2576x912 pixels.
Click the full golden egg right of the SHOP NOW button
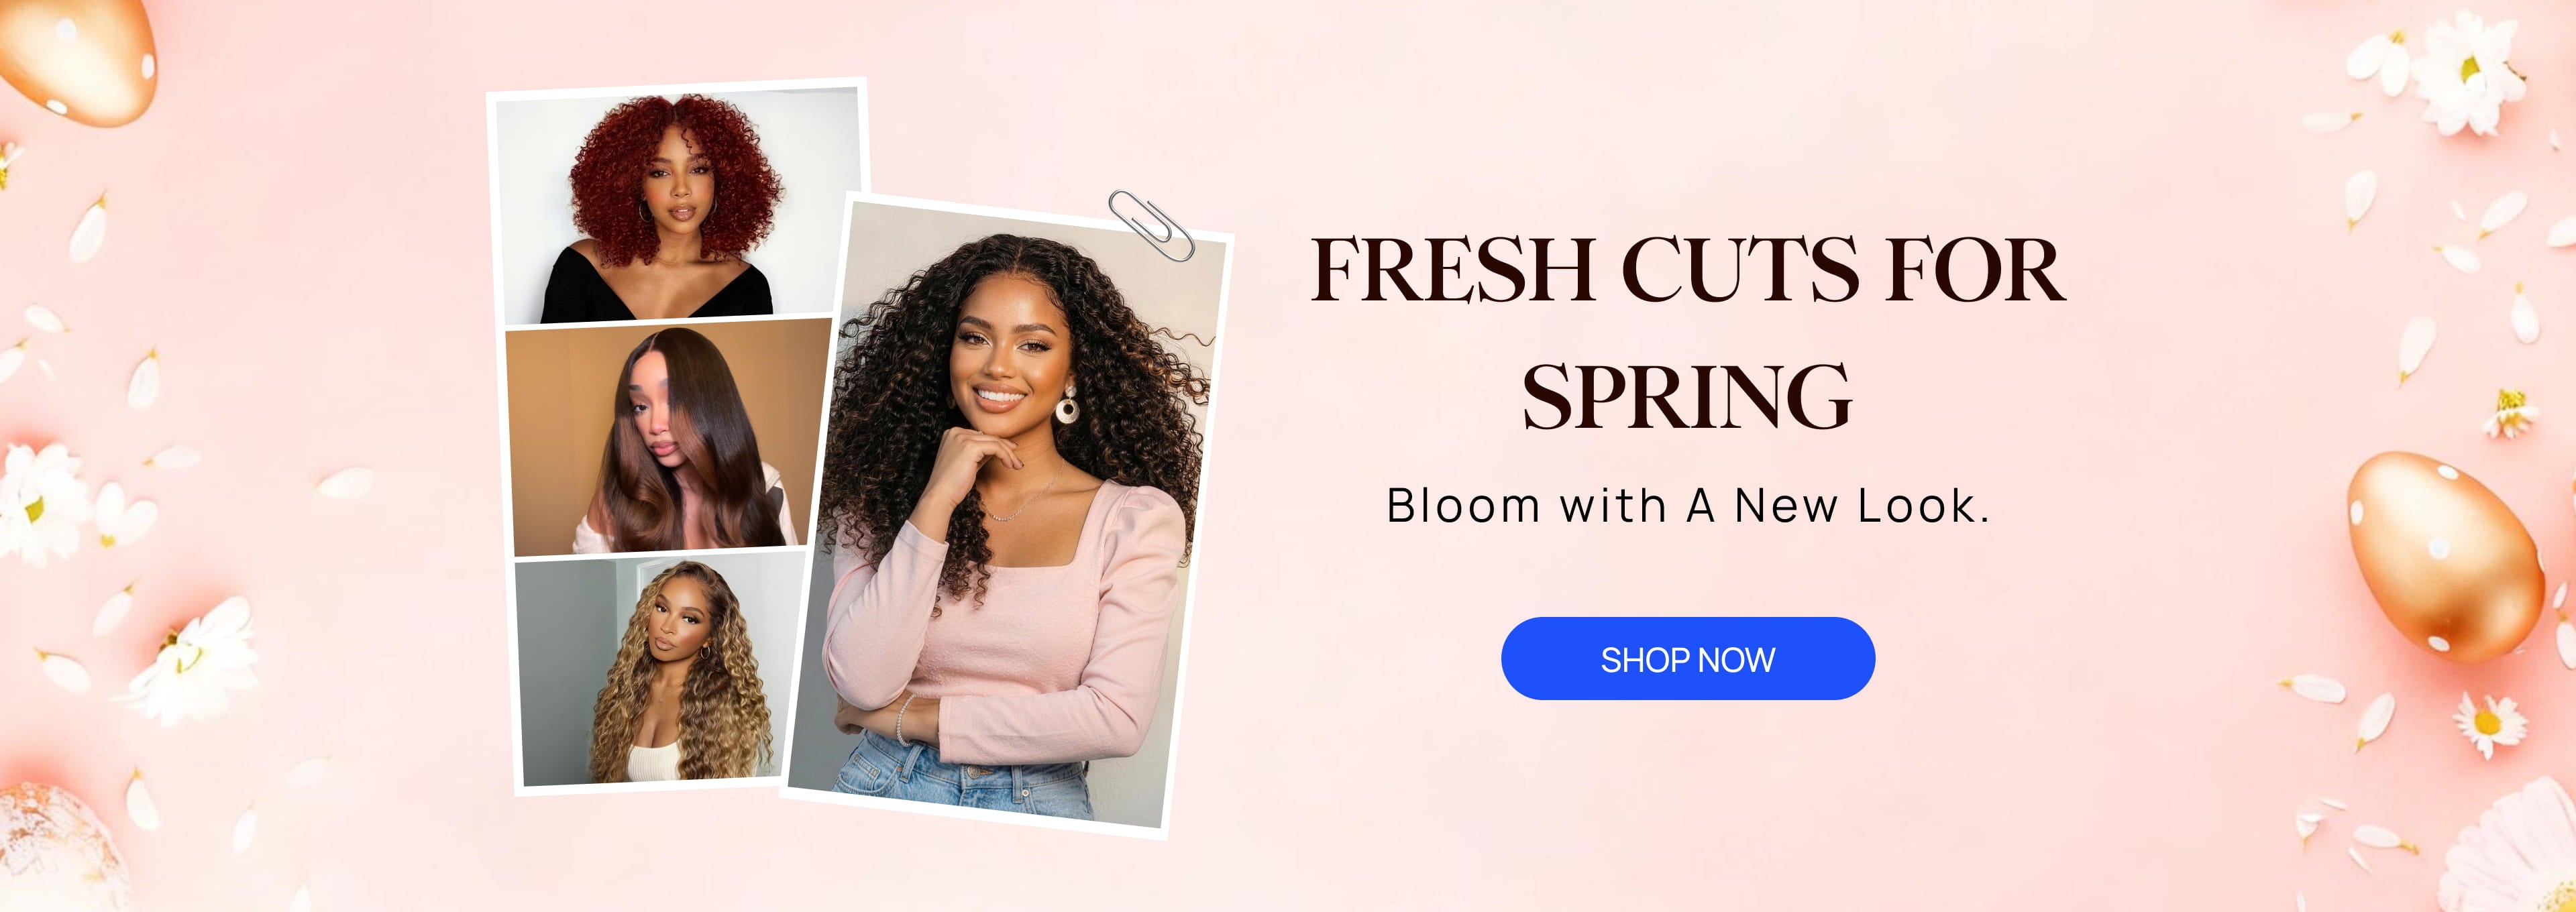(x=2444, y=556)
